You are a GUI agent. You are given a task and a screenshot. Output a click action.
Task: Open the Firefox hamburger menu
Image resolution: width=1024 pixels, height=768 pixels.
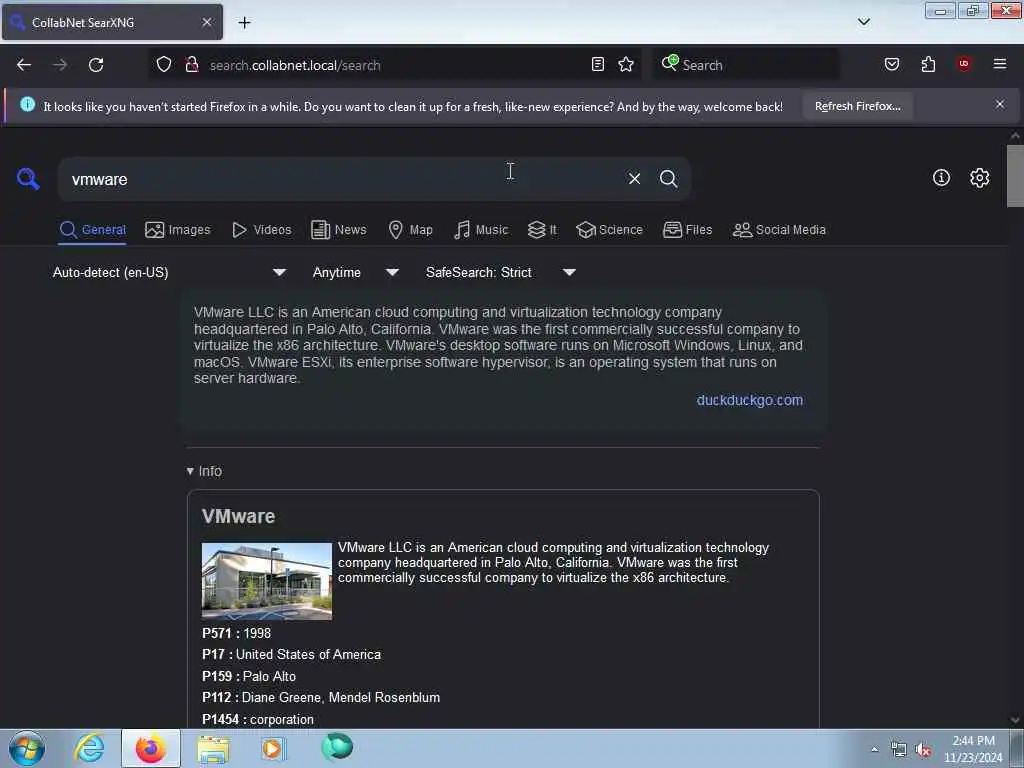click(1000, 64)
